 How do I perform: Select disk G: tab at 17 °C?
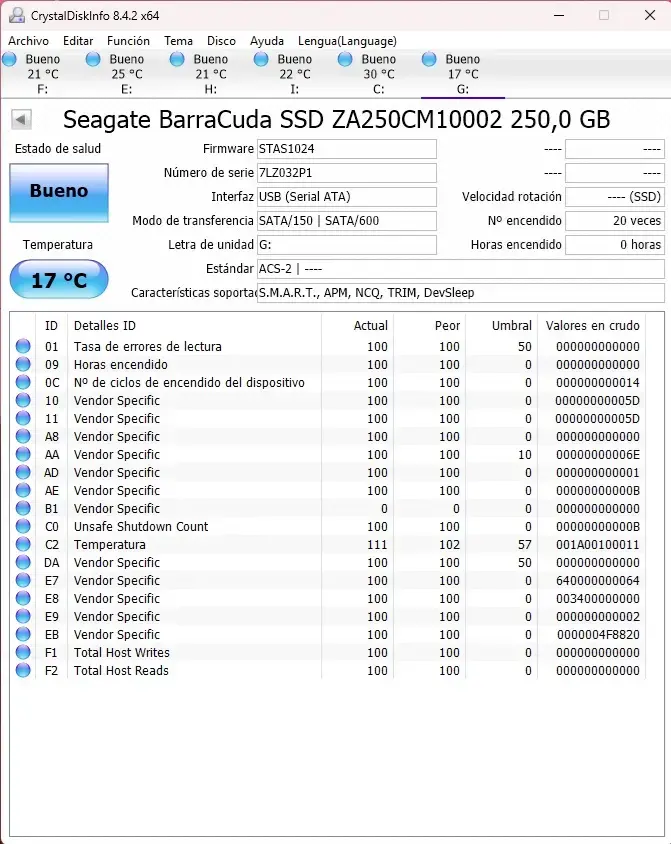(x=462, y=74)
